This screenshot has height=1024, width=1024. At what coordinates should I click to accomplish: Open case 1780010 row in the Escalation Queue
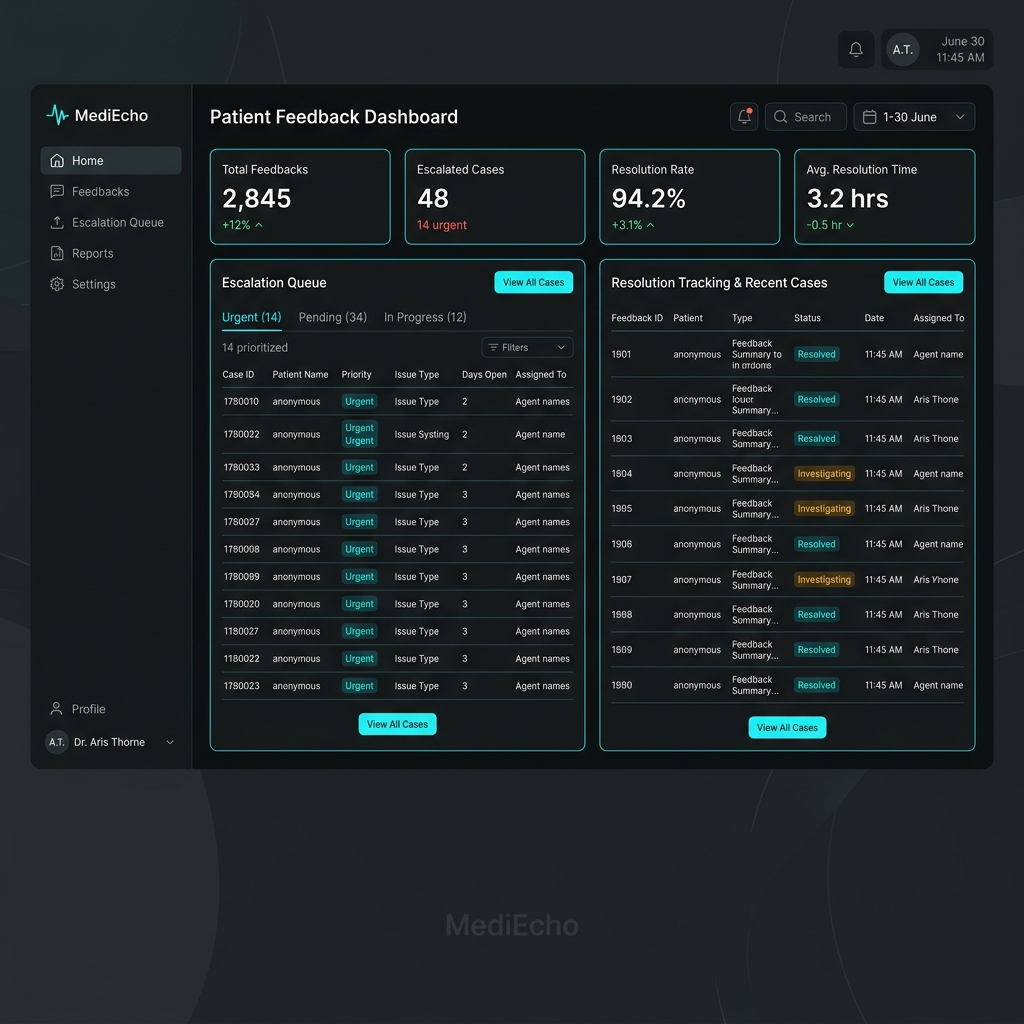click(x=397, y=402)
